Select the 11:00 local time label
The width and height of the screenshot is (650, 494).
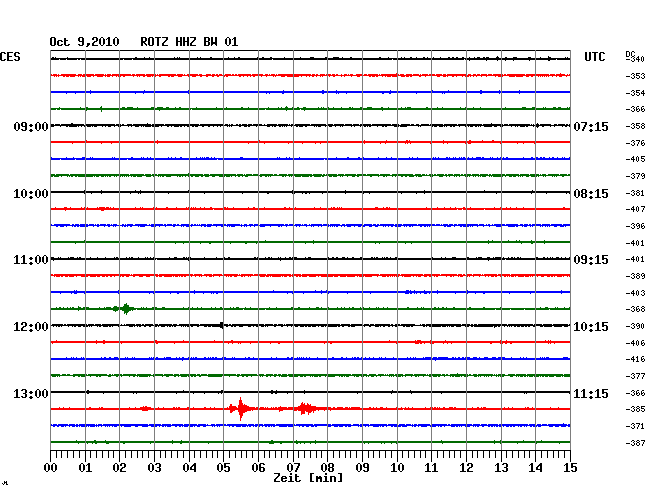pyautogui.click(x=31, y=260)
